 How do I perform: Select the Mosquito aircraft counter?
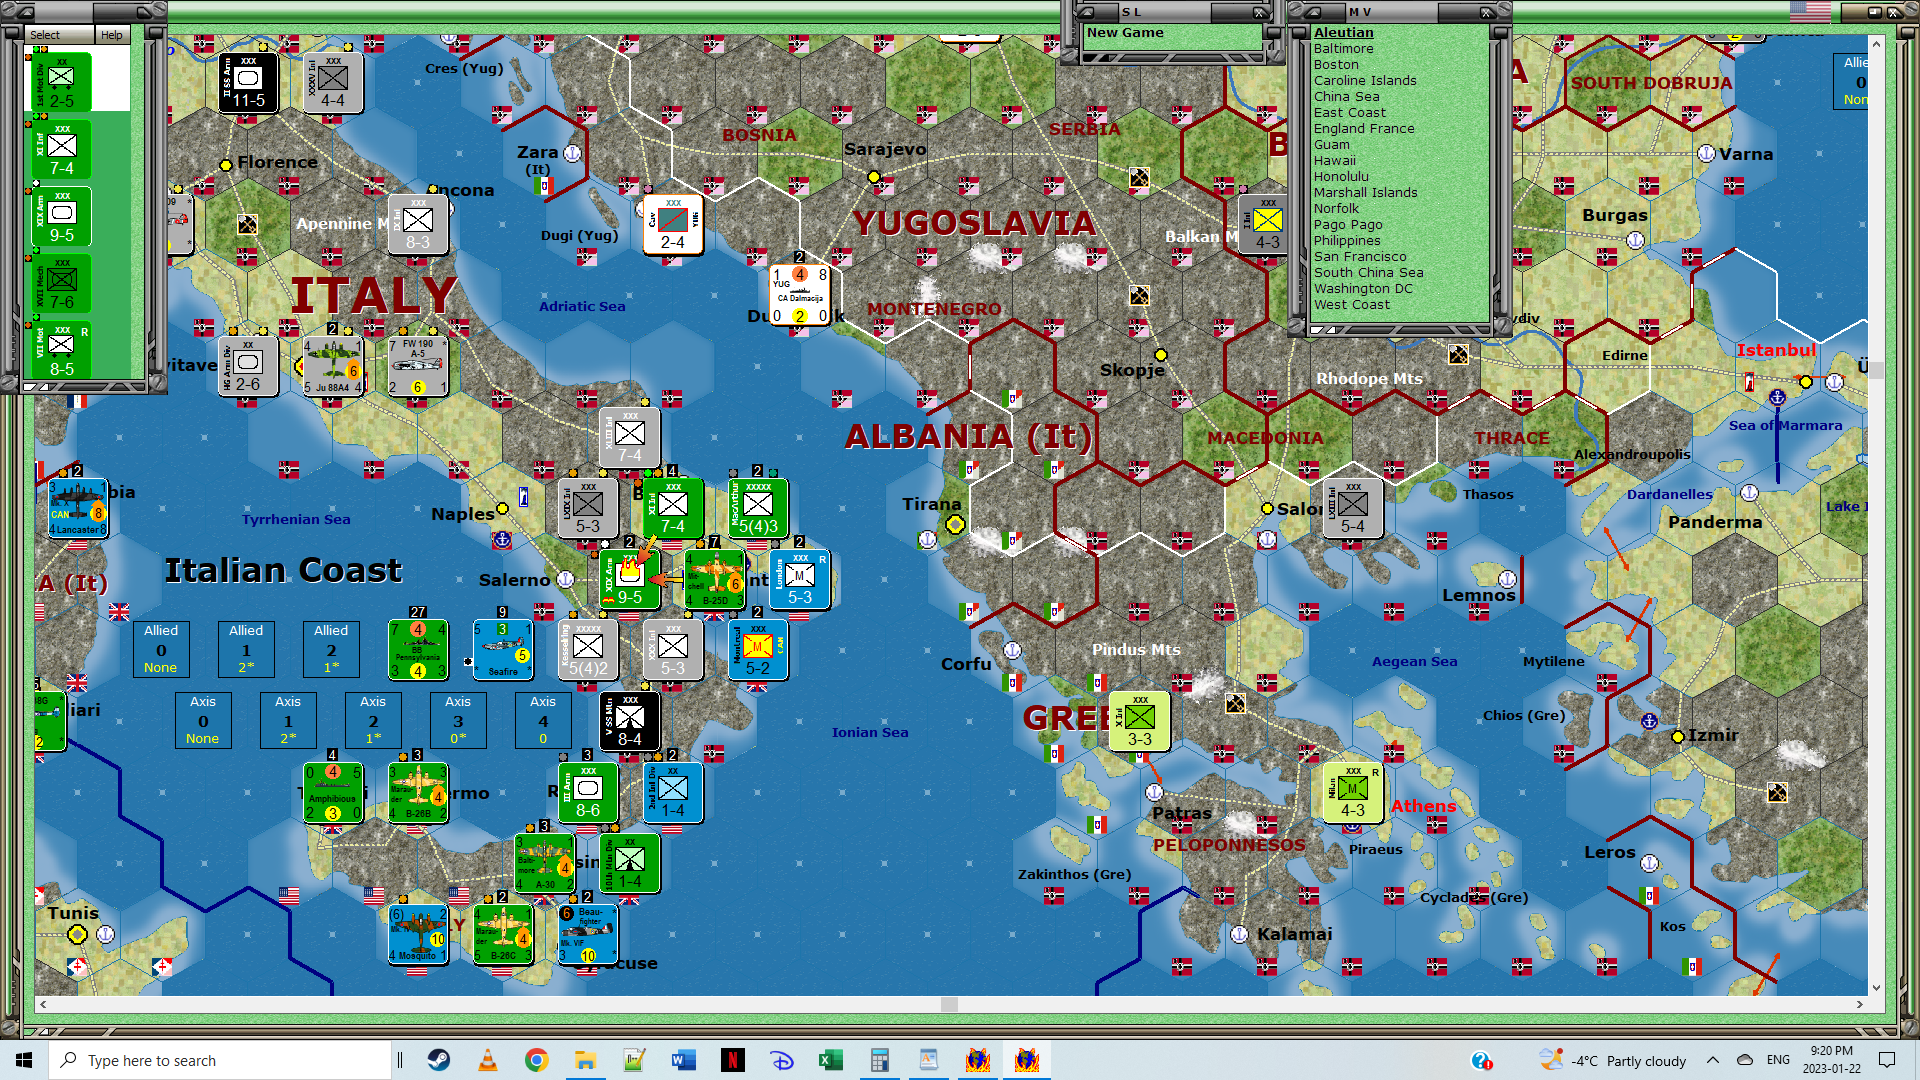coord(418,934)
